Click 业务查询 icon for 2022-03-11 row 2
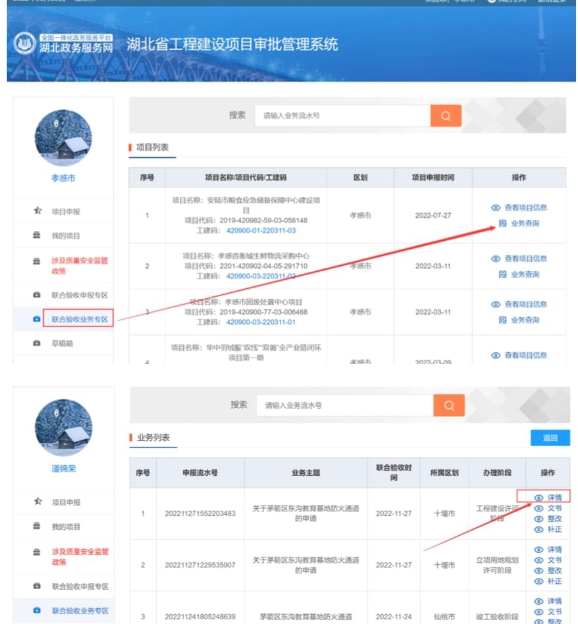The width and height of the screenshot is (578, 624). click(503, 274)
